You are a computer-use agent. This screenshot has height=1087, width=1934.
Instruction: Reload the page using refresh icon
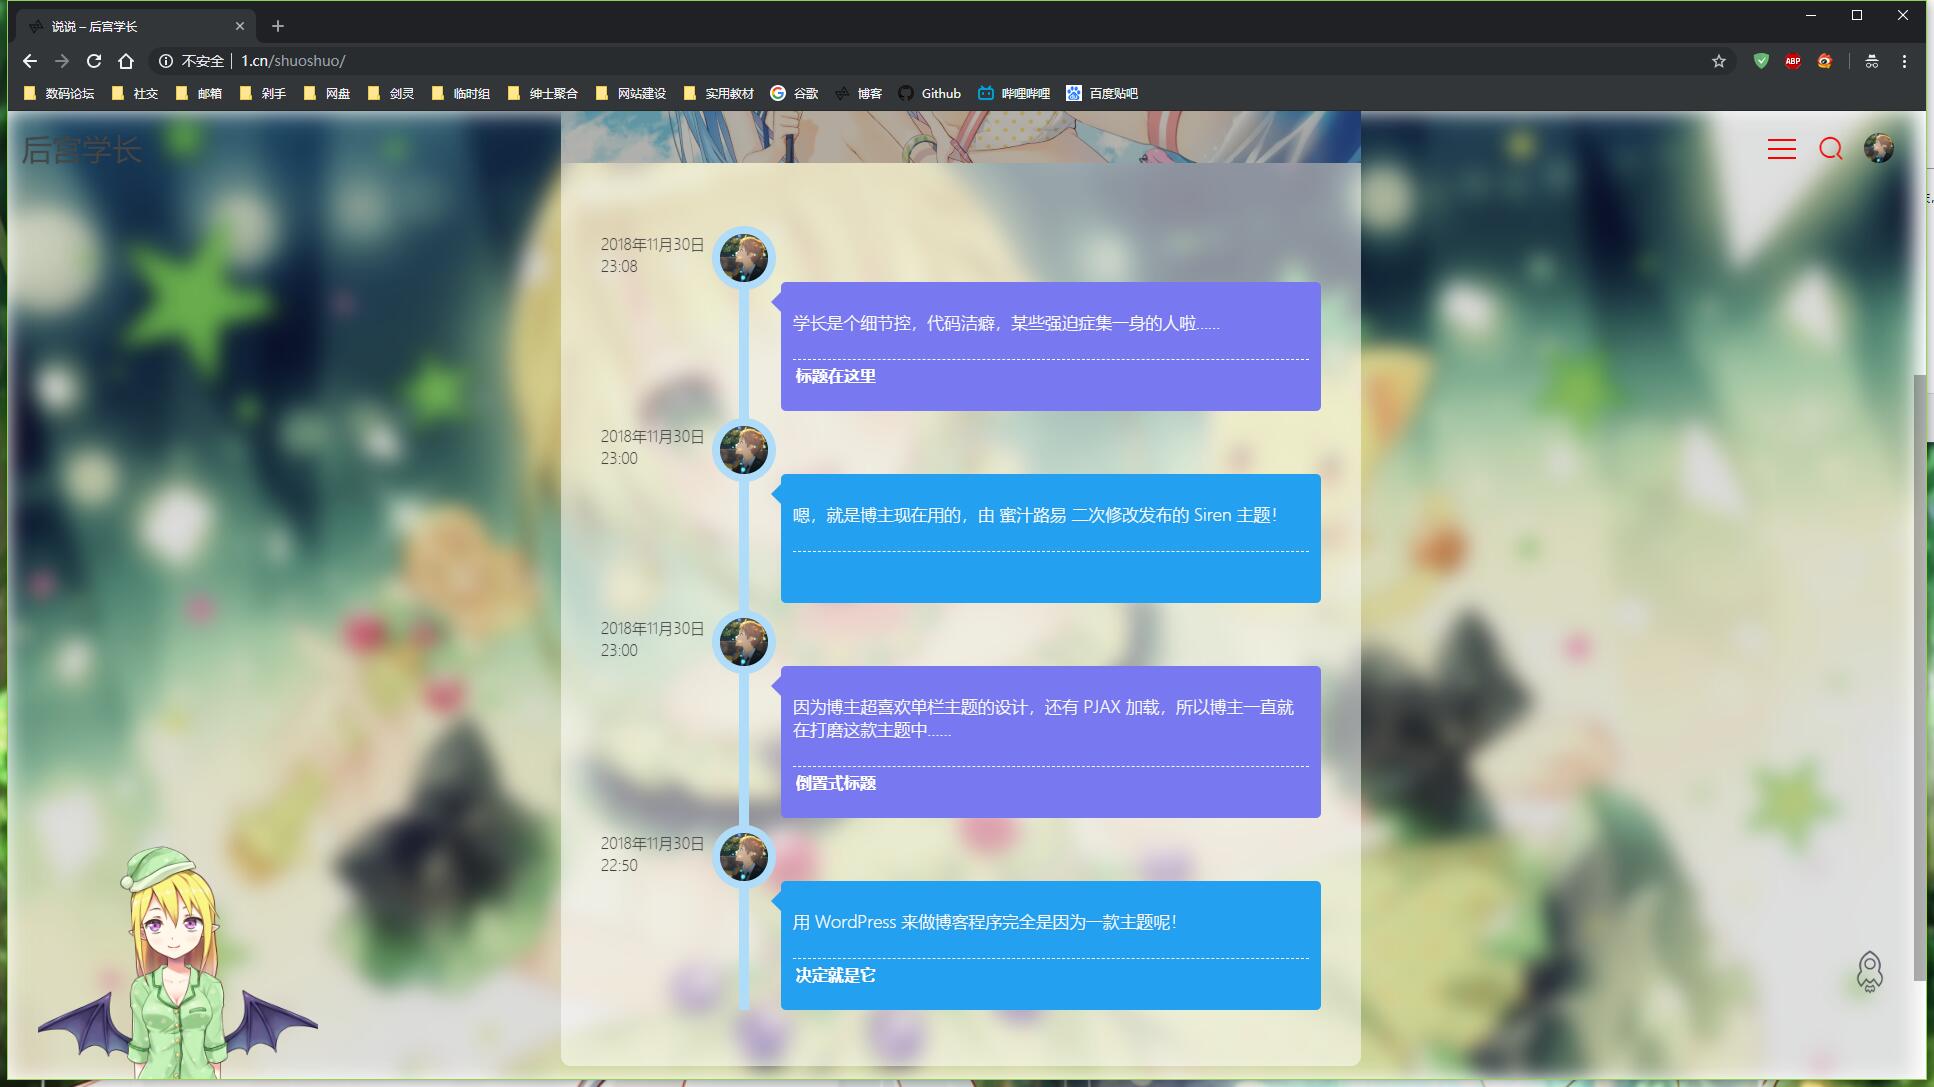(x=94, y=61)
